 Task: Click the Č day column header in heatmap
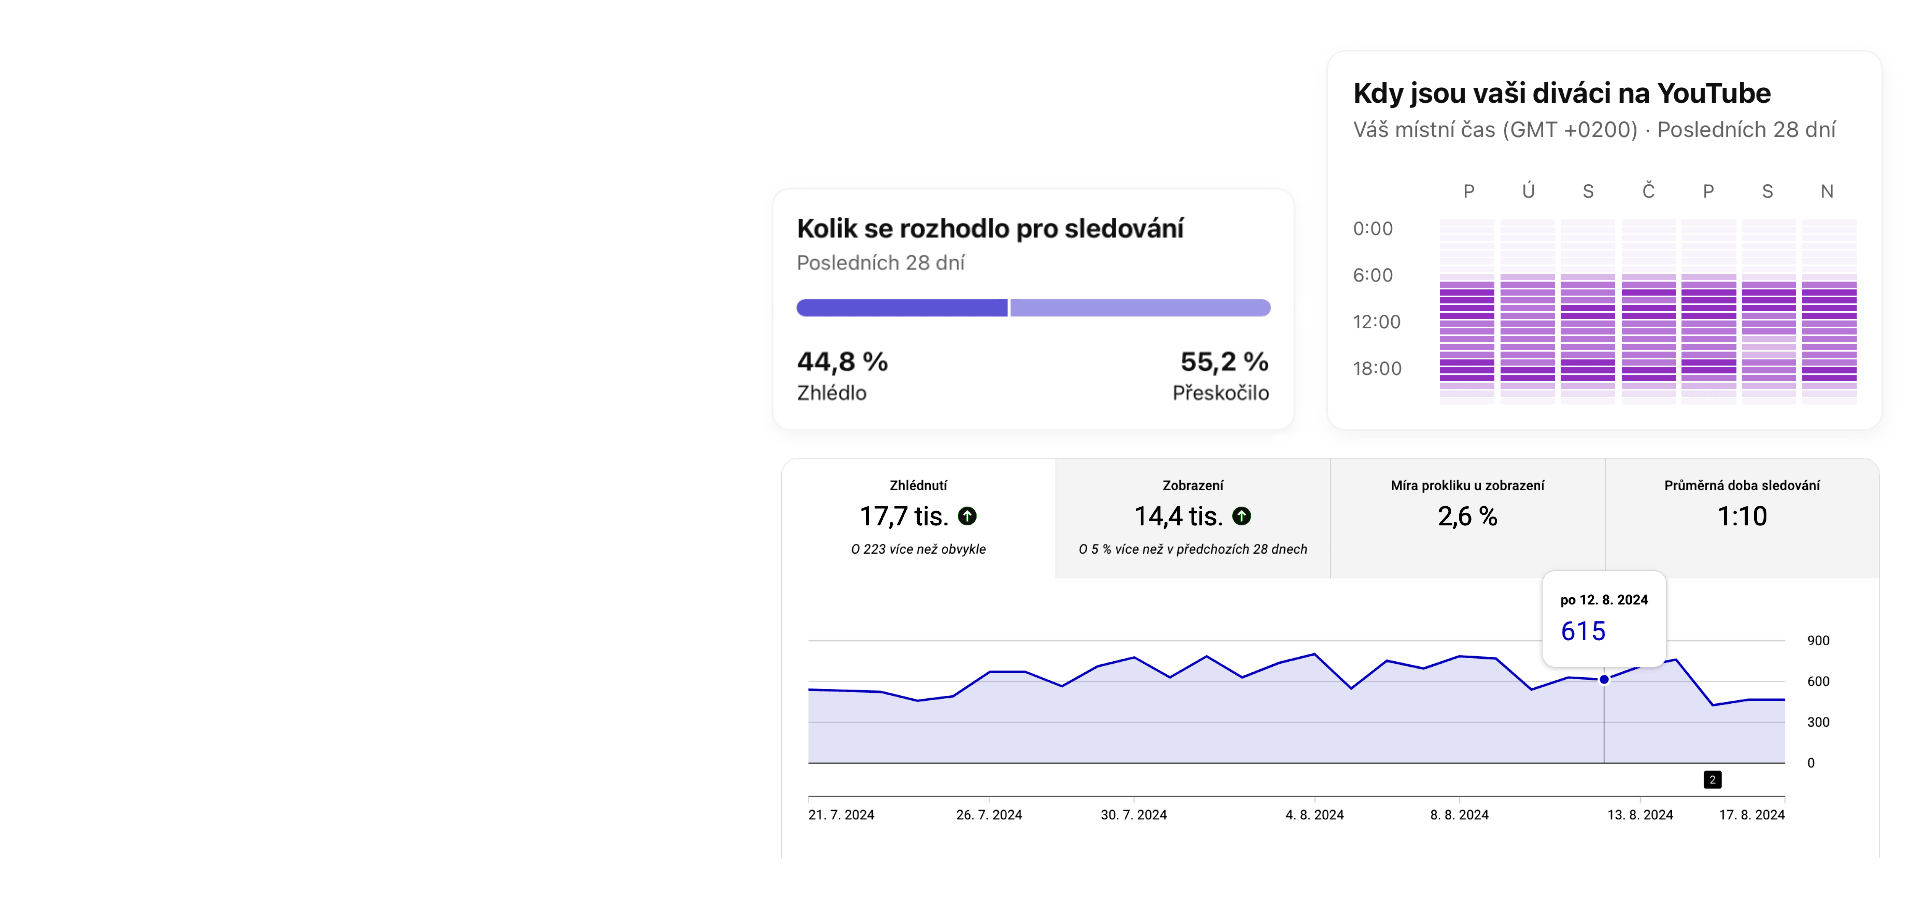(1649, 191)
